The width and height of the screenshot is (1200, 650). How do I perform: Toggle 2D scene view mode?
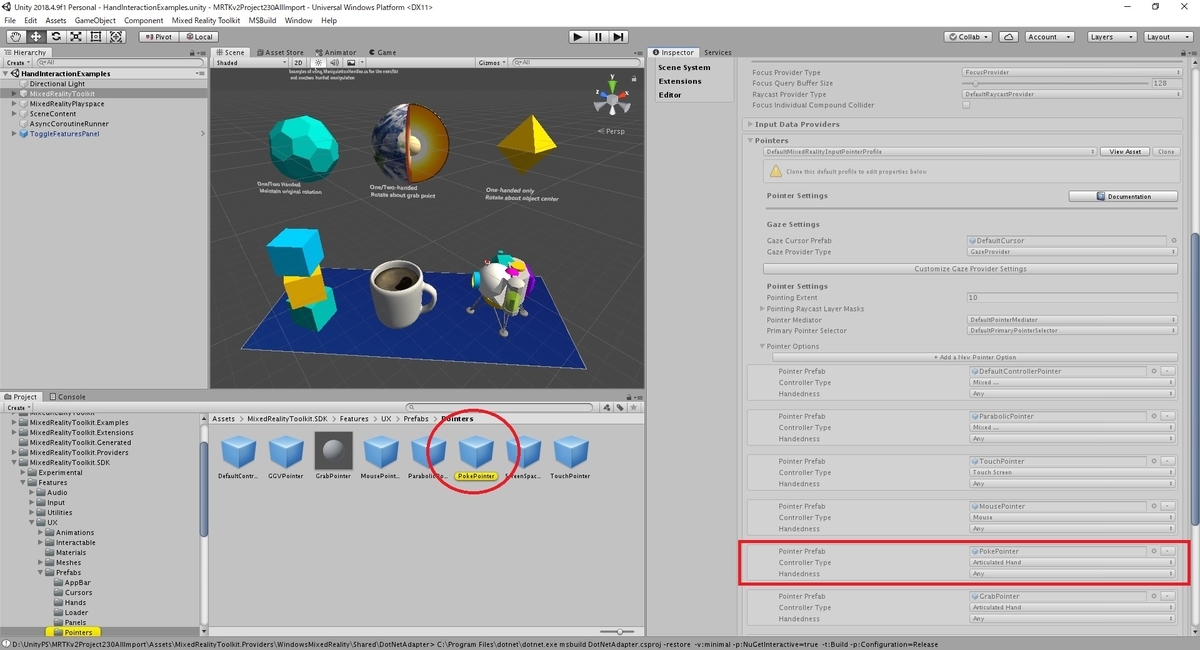(298, 63)
